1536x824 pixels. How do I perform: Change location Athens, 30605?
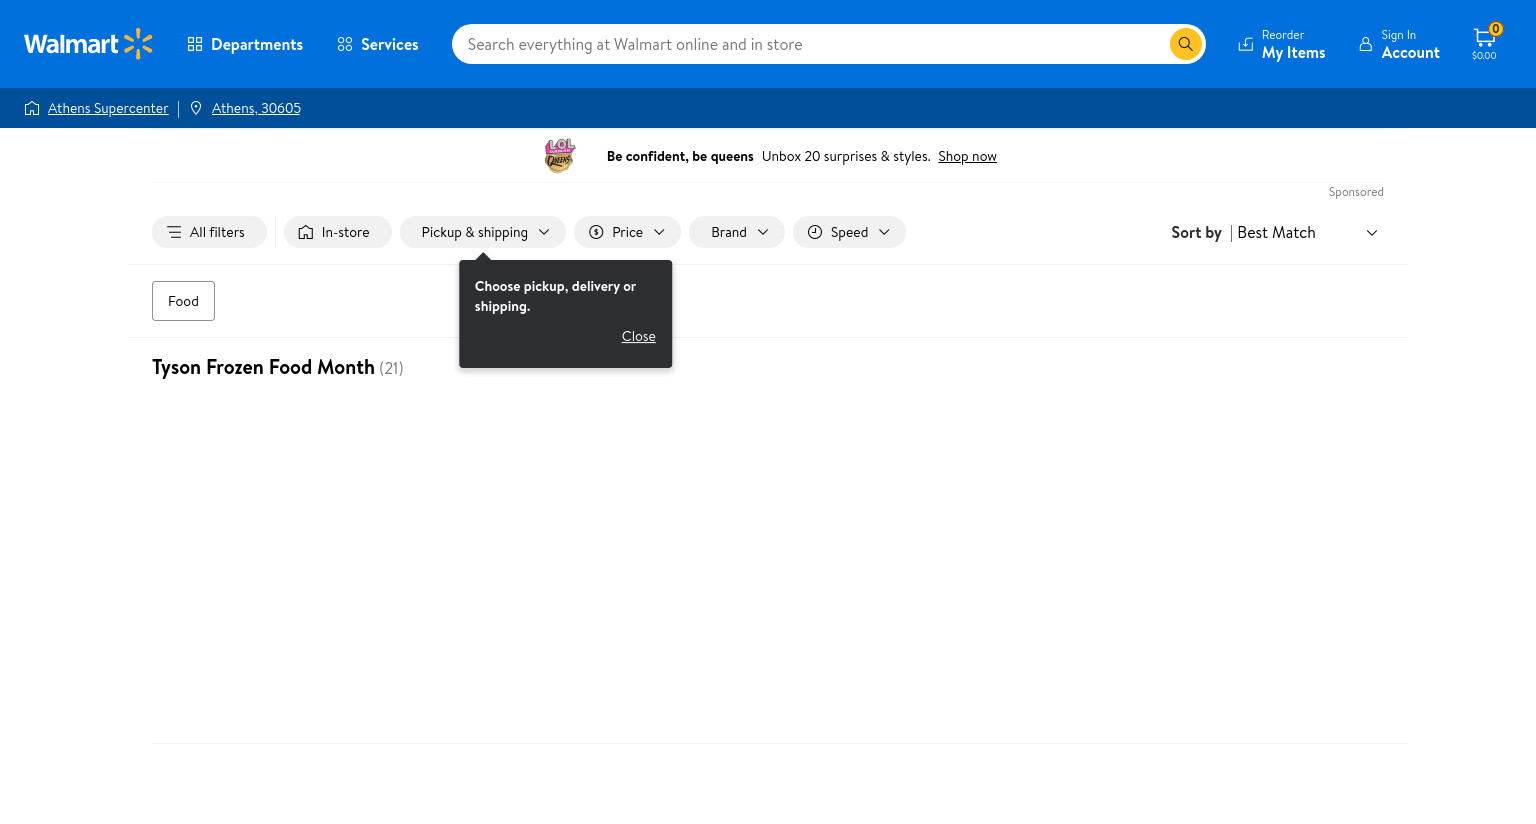coord(256,108)
